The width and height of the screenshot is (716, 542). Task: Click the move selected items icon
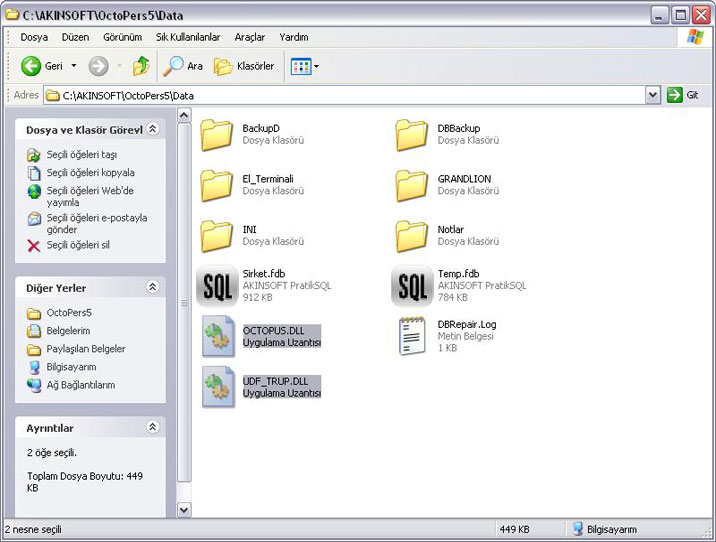click(x=34, y=155)
